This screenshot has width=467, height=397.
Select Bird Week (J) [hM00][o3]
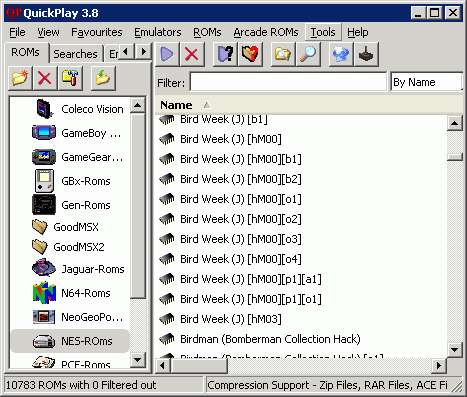[241, 239]
